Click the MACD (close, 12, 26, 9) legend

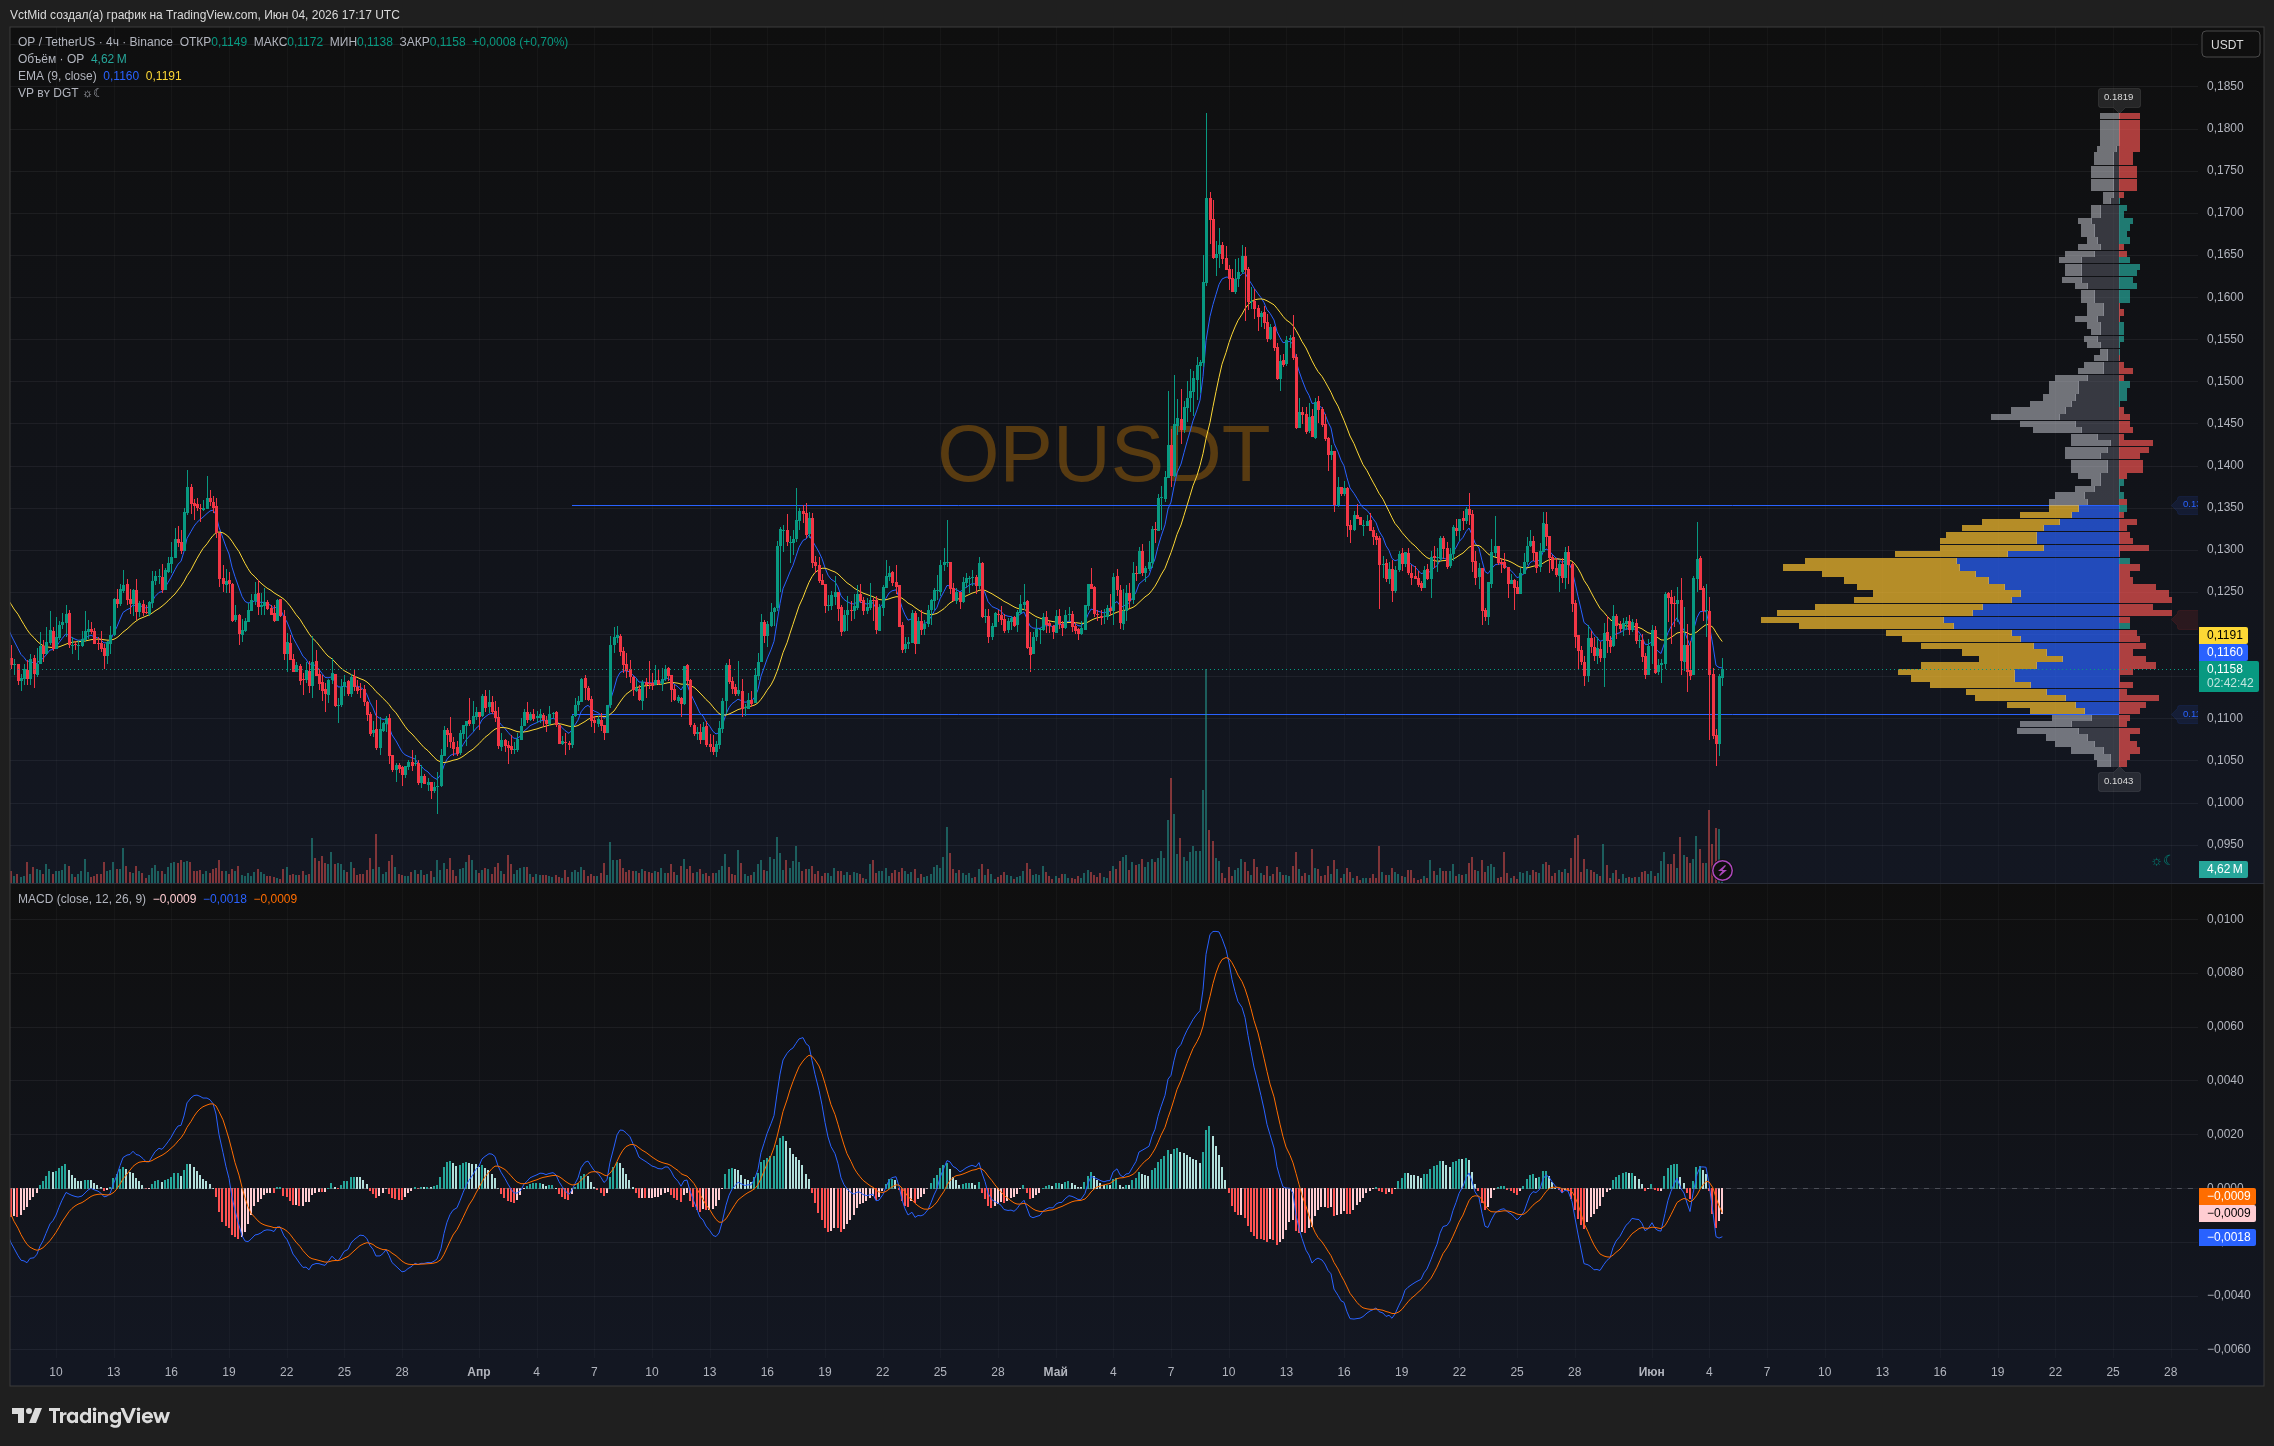pos(82,899)
